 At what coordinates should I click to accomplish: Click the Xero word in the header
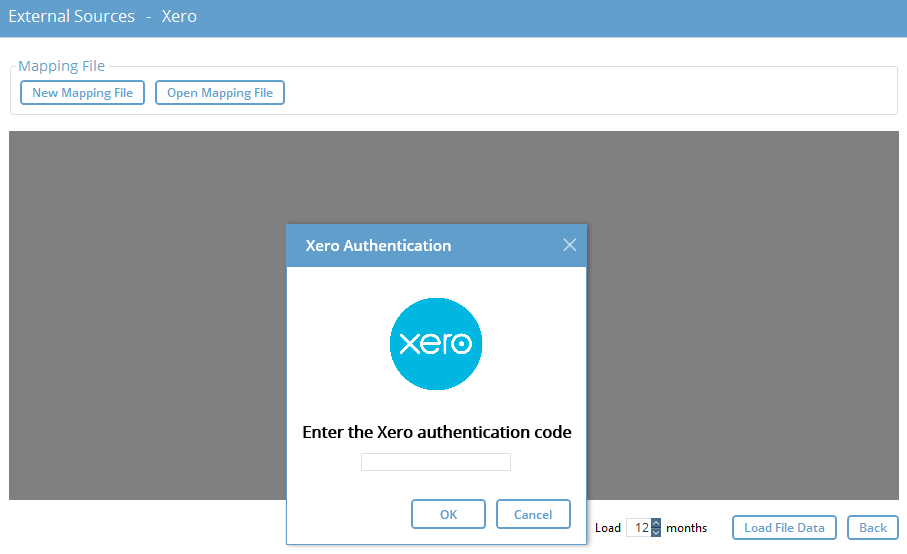[179, 16]
